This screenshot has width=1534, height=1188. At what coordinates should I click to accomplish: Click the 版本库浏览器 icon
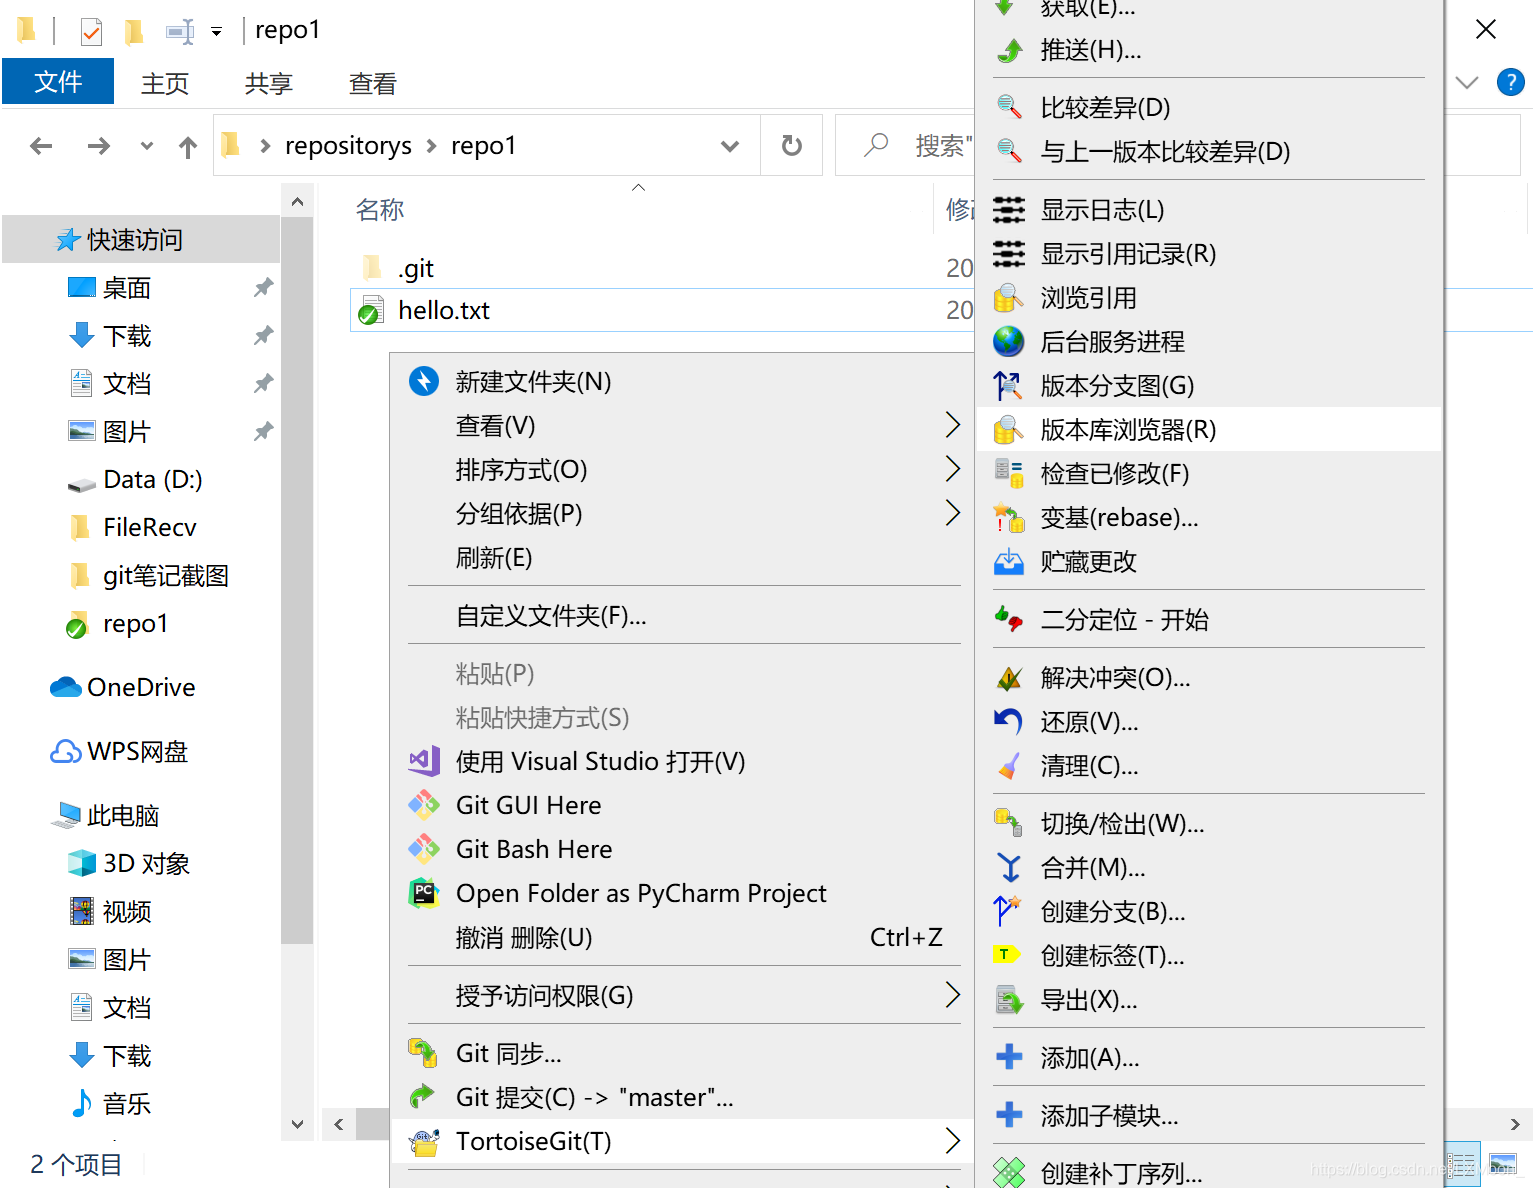pyautogui.click(x=1009, y=430)
